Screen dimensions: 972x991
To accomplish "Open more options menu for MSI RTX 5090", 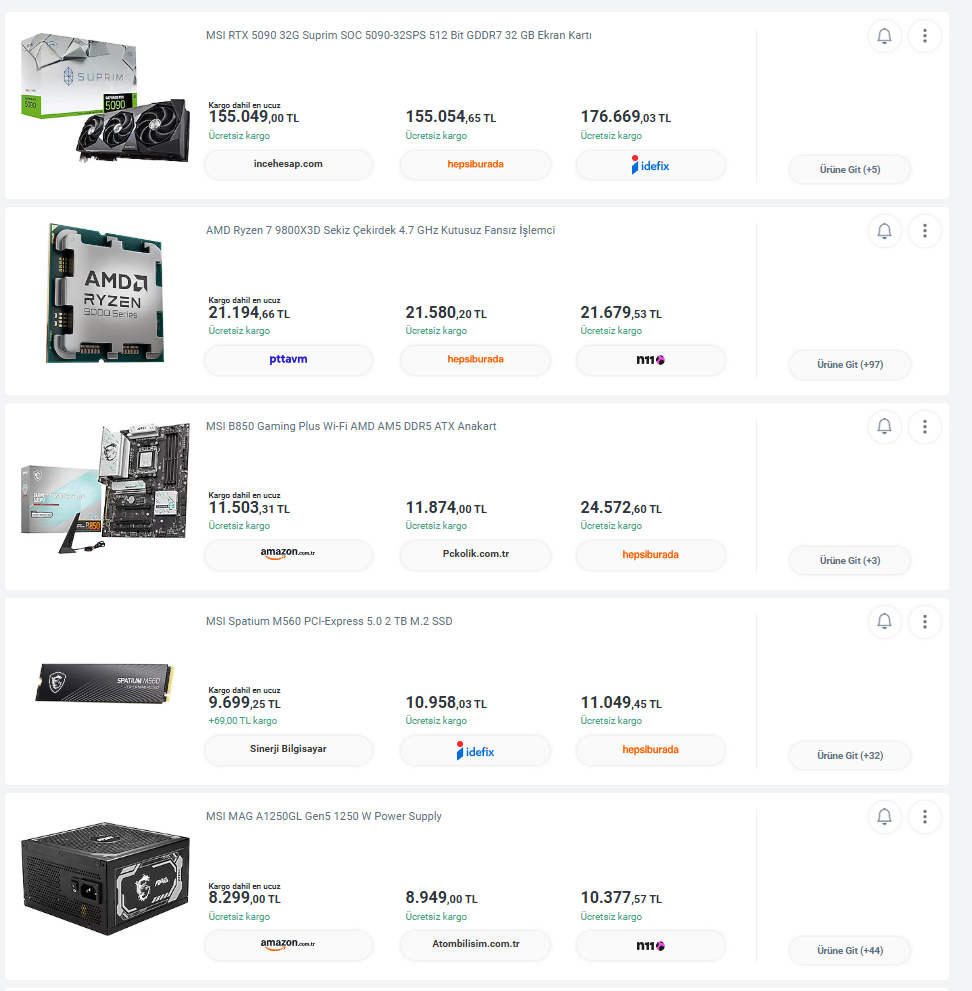I will [925, 36].
